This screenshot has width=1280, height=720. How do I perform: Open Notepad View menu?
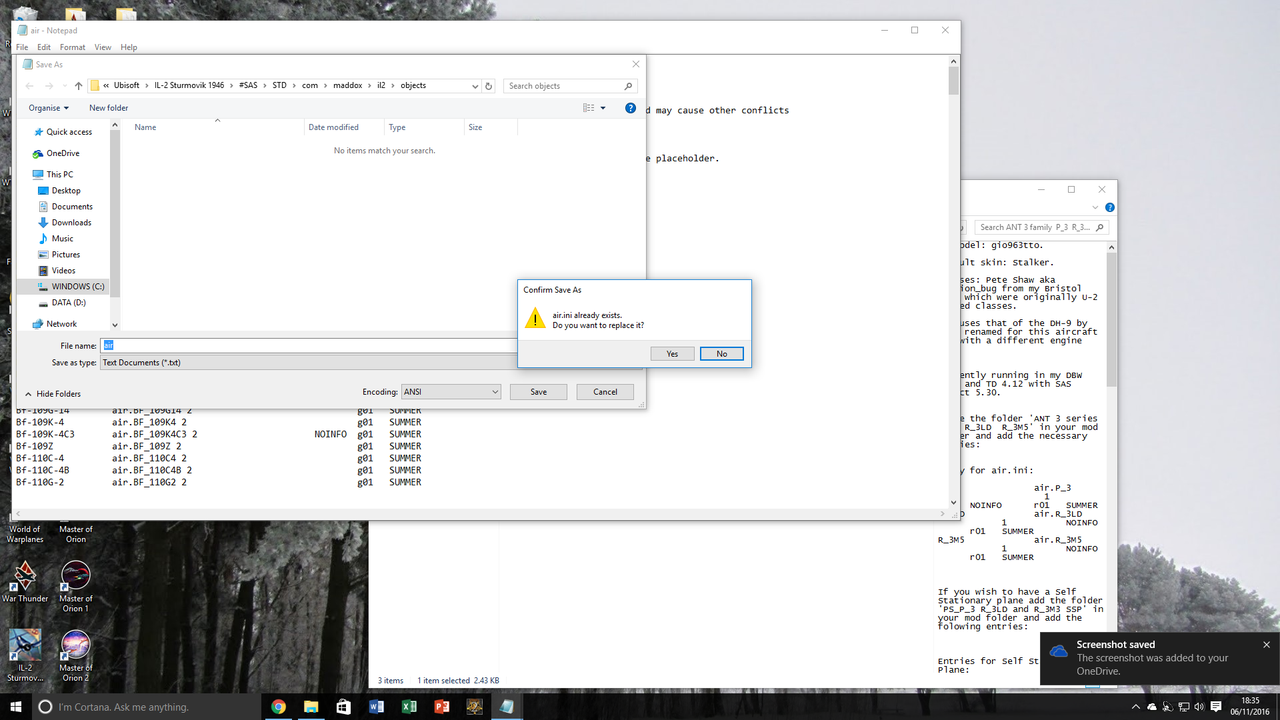(103, 47)
